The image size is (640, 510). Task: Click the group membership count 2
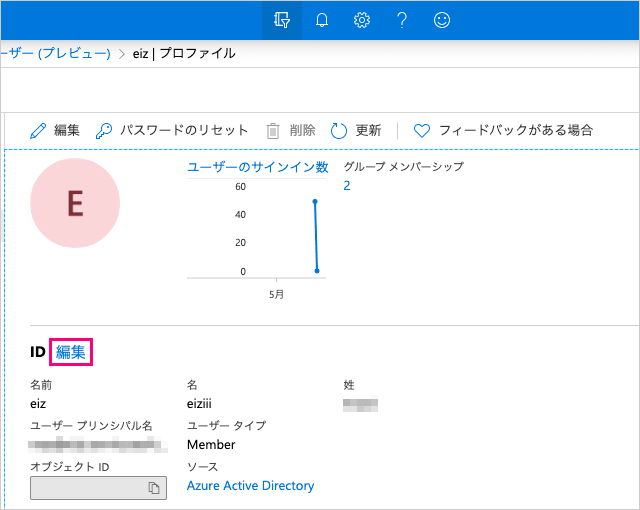[347, 185]
